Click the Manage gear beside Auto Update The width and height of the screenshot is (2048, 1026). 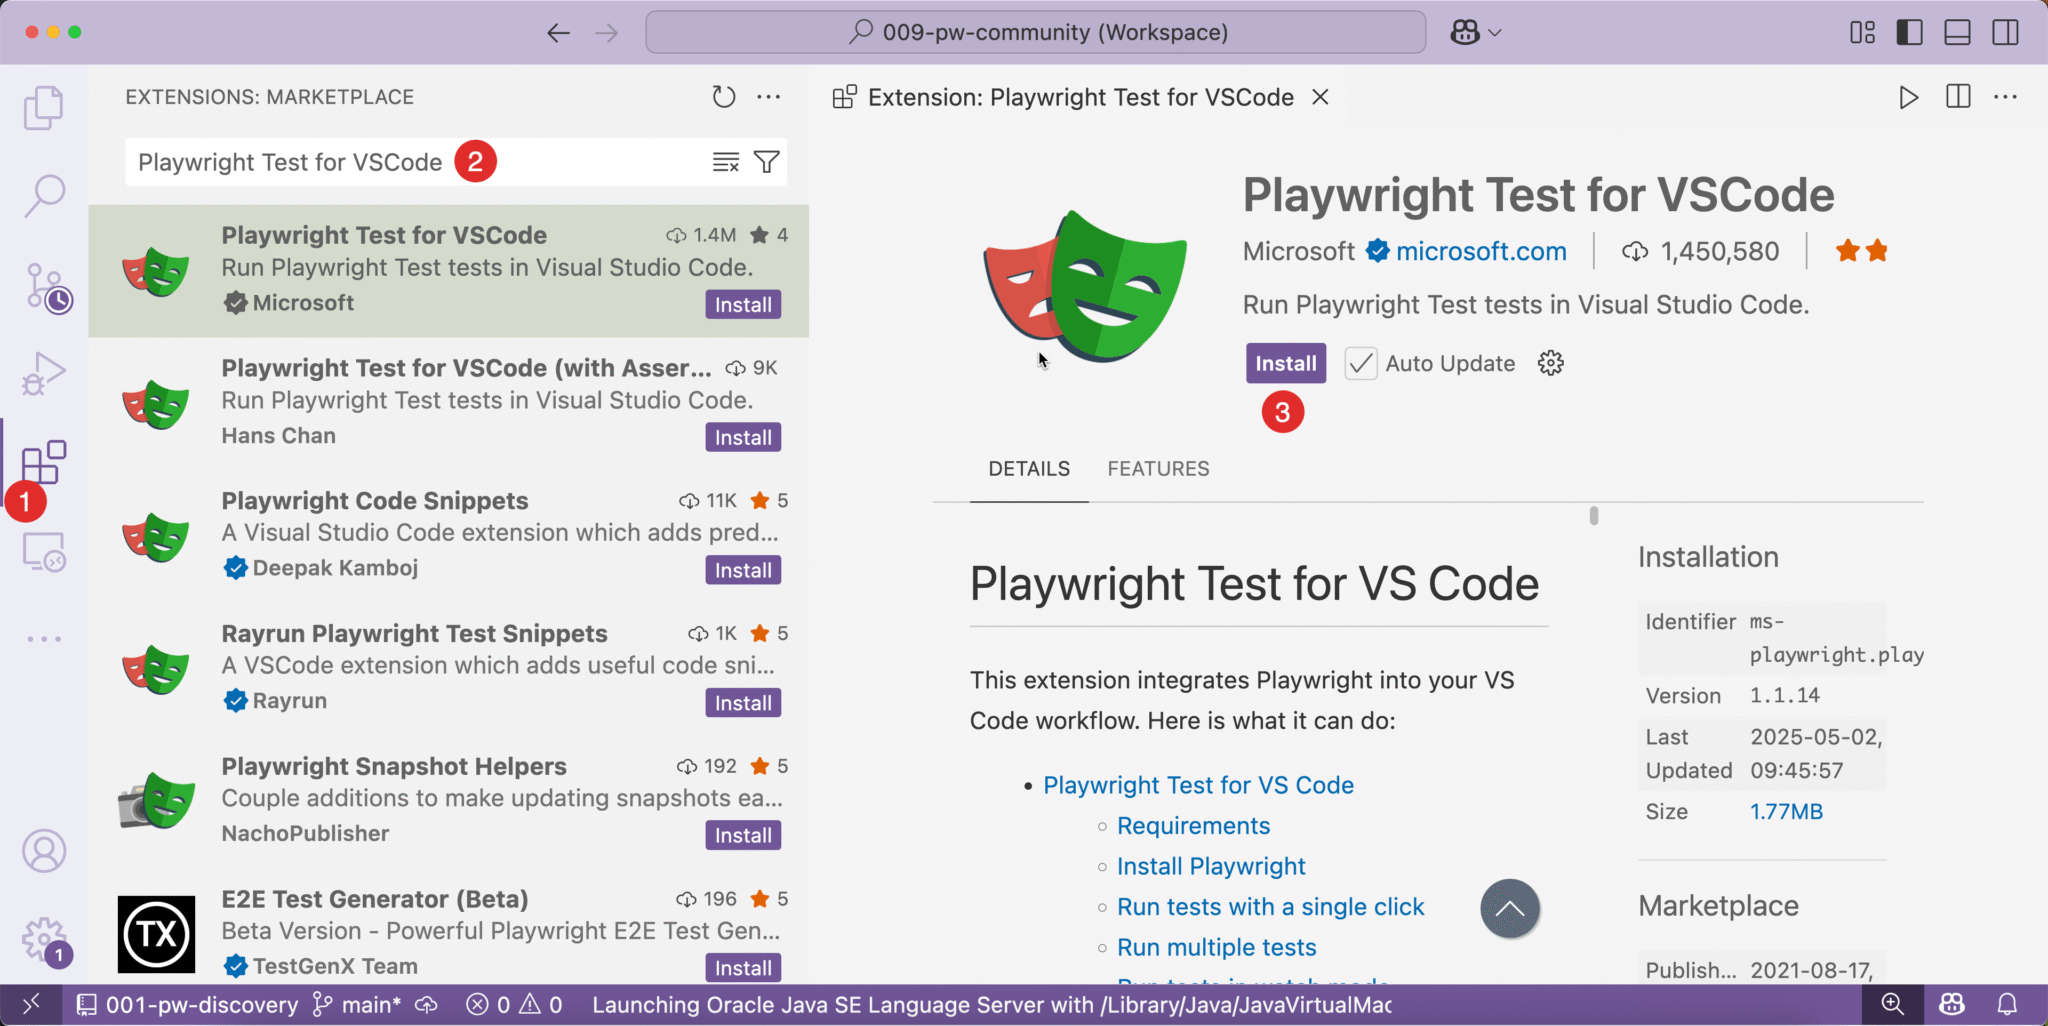click(x=1551, y=363)
